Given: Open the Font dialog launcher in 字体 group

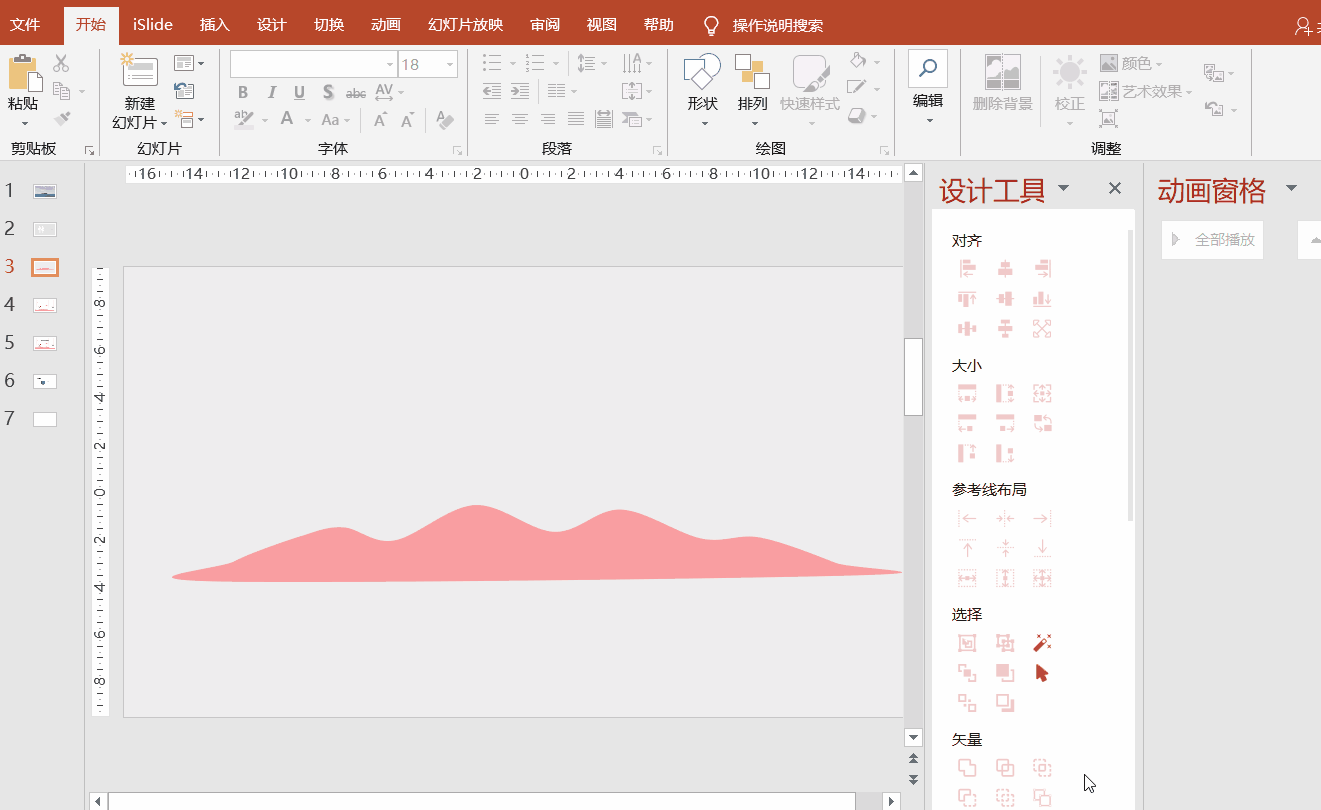Looking at the screenshot, I should pos(458,150).
